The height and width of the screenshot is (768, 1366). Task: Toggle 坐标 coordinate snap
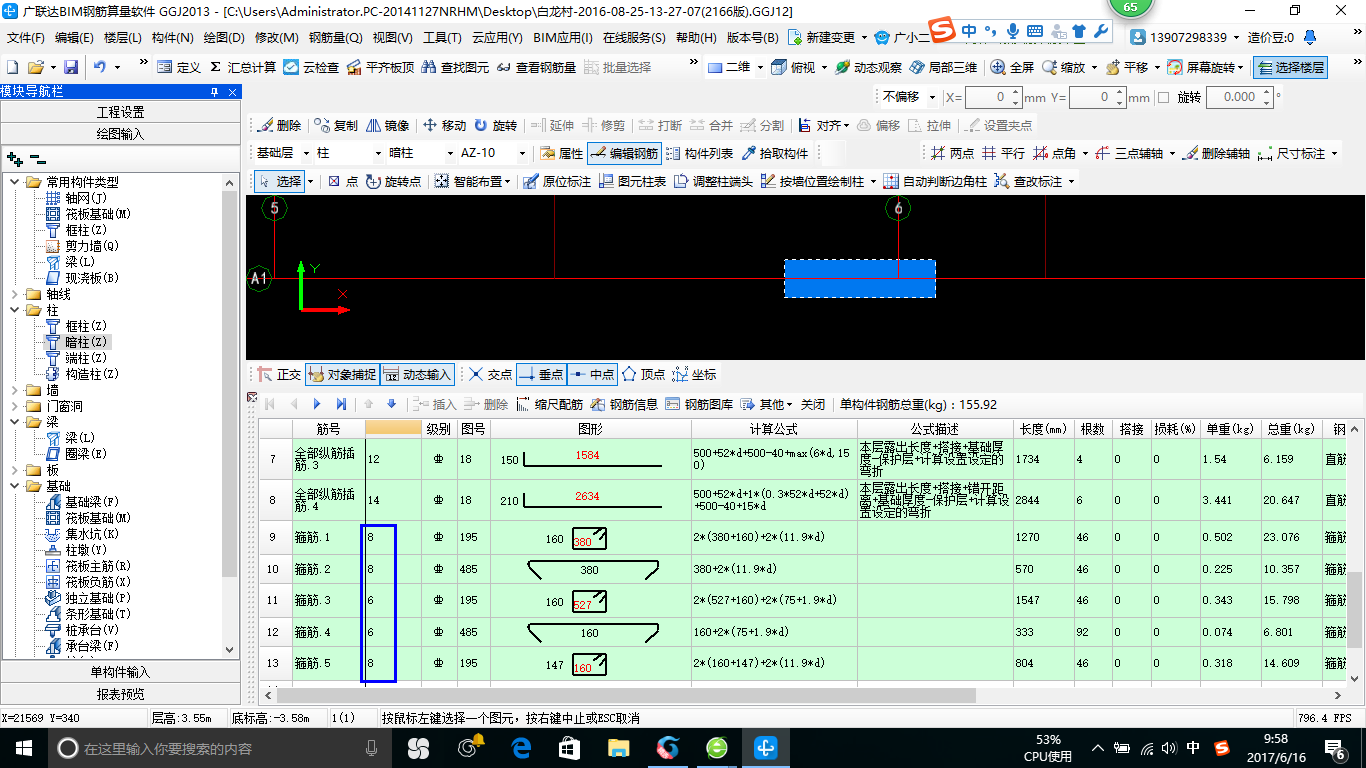tap(694, 374)
